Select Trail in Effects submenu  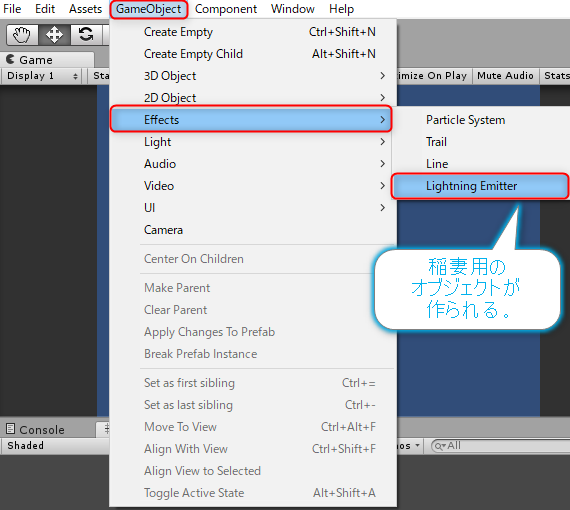coord(482,142)
